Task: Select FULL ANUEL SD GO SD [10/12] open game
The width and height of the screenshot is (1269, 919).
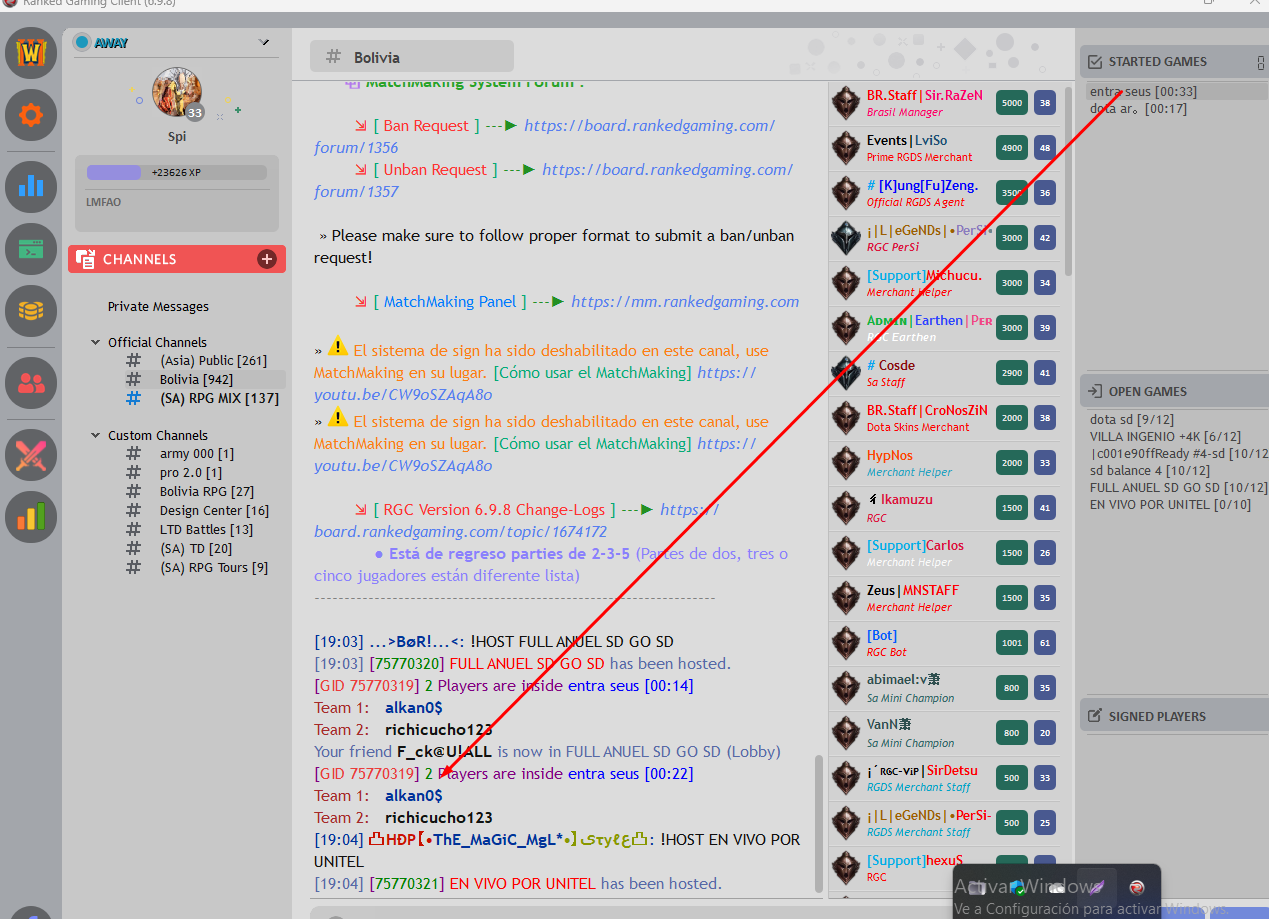Action: point(1179,488)
